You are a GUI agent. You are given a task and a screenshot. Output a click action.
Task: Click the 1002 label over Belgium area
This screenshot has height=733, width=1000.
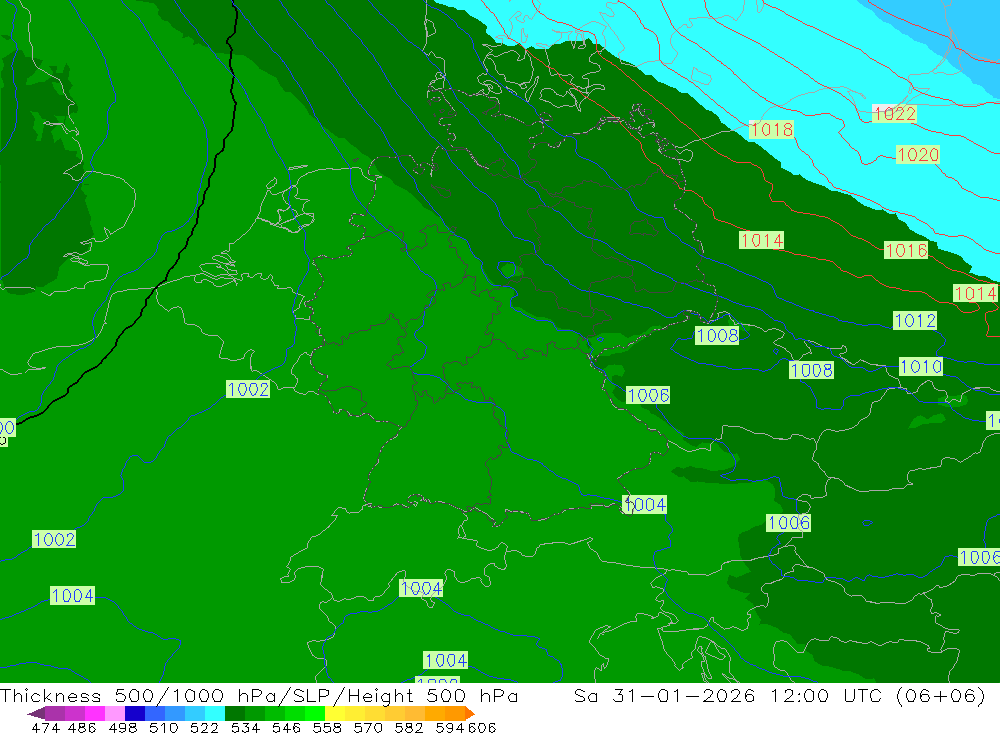click(248, 389)
